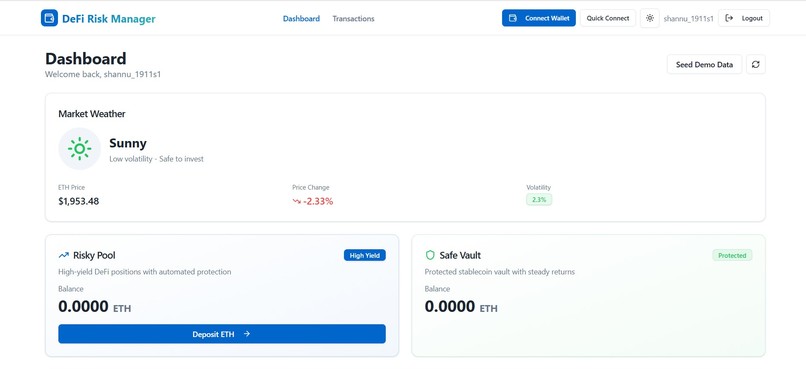Click the Risky Pool trending-up icon
806x369 pixels.
pos(64,255)
